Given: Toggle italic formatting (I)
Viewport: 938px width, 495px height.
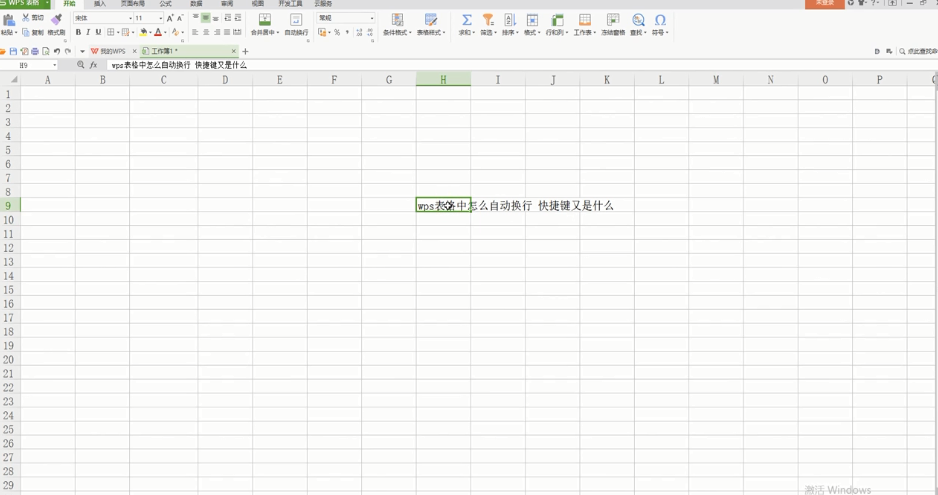Looking at the screenshot, I should (88, 32).
